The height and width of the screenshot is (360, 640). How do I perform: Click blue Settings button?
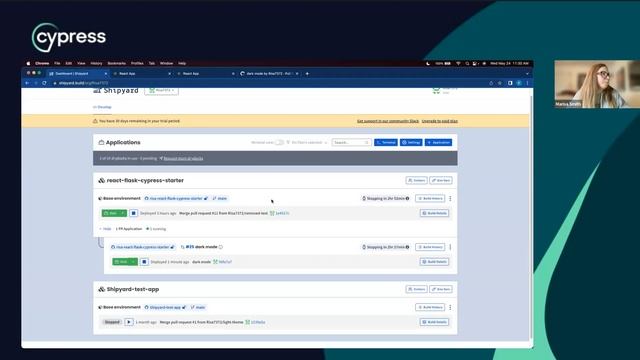pyautogui.click(x=411, y=142)
